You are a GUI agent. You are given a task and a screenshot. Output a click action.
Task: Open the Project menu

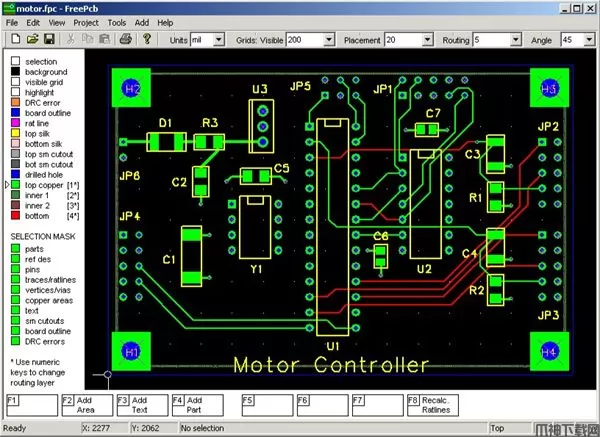coord(86,23)
